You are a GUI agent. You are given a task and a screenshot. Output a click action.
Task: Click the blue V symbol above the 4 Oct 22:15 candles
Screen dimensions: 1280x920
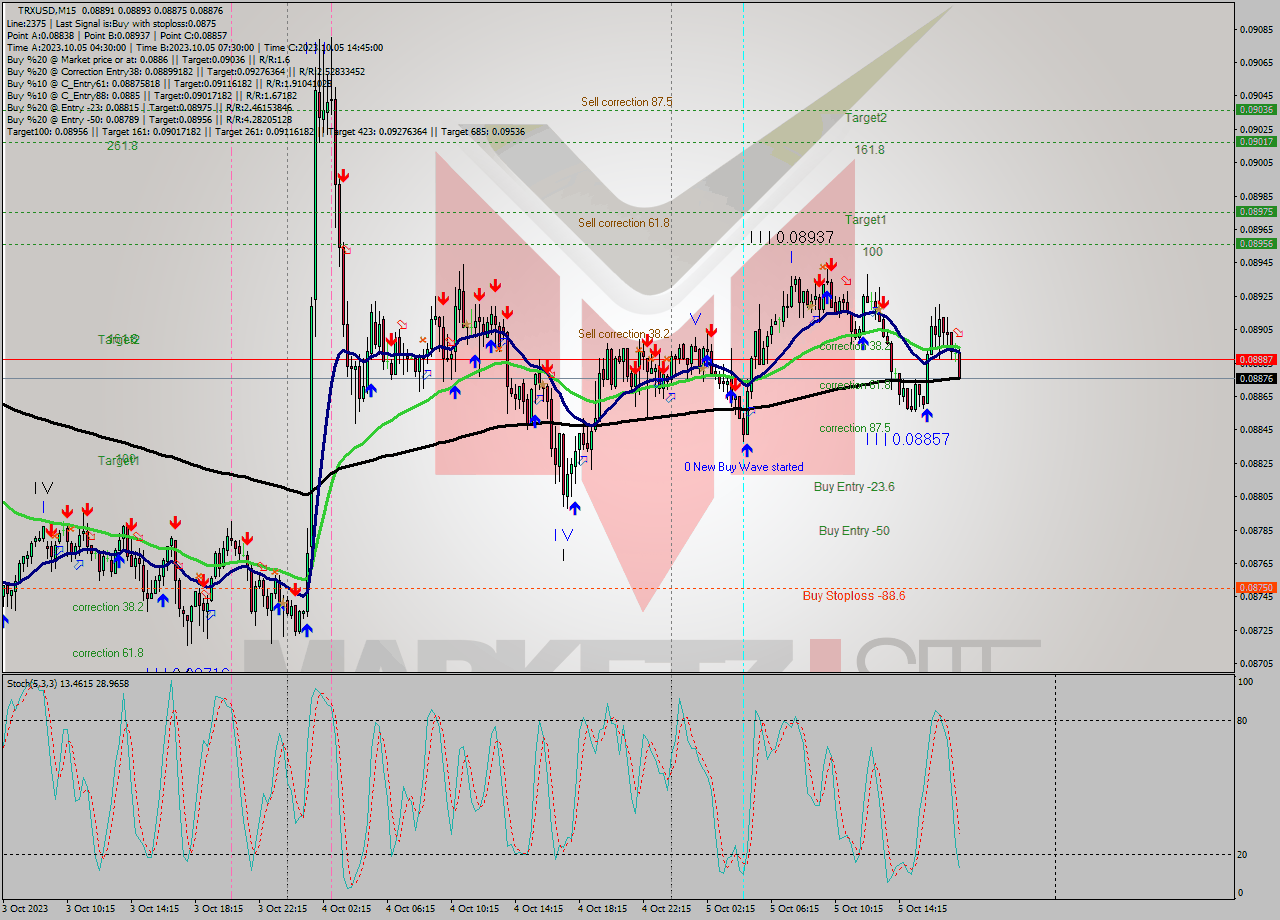coord(697,317)
